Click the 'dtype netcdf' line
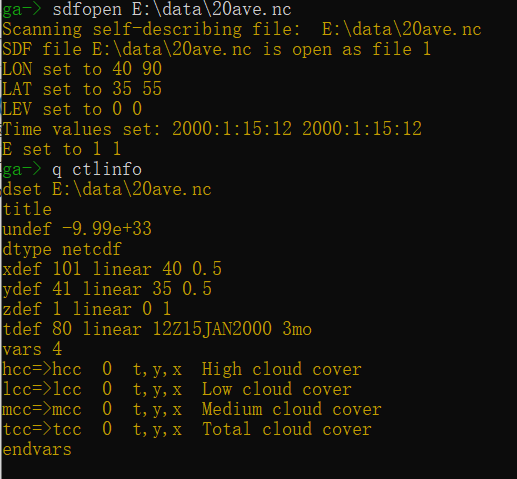 tap(62, 249)
